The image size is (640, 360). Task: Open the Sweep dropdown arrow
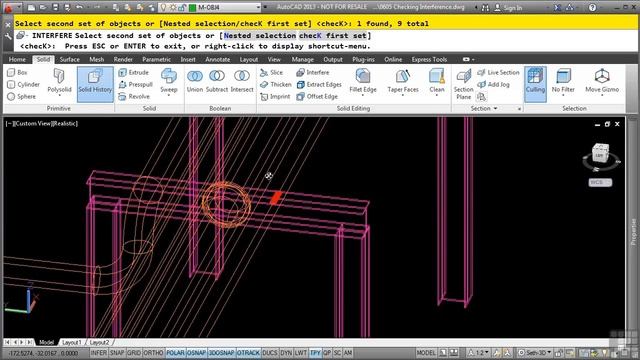(169, 96)
